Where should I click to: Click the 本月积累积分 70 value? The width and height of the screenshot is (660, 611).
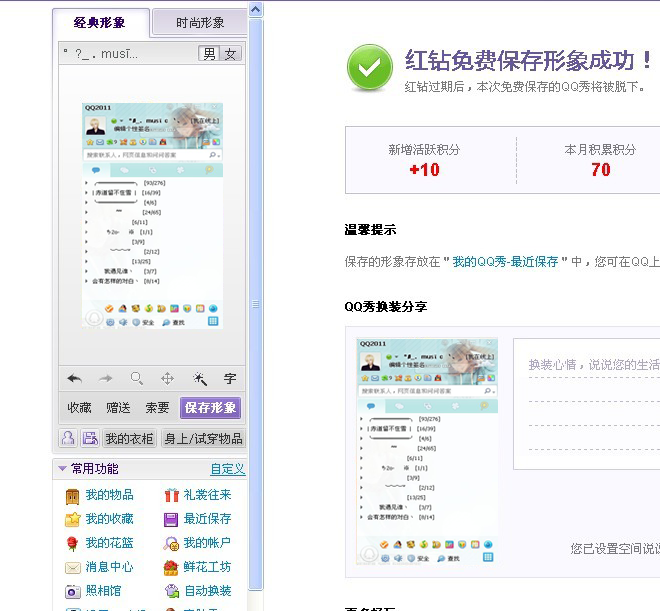(x=601, y=170)
